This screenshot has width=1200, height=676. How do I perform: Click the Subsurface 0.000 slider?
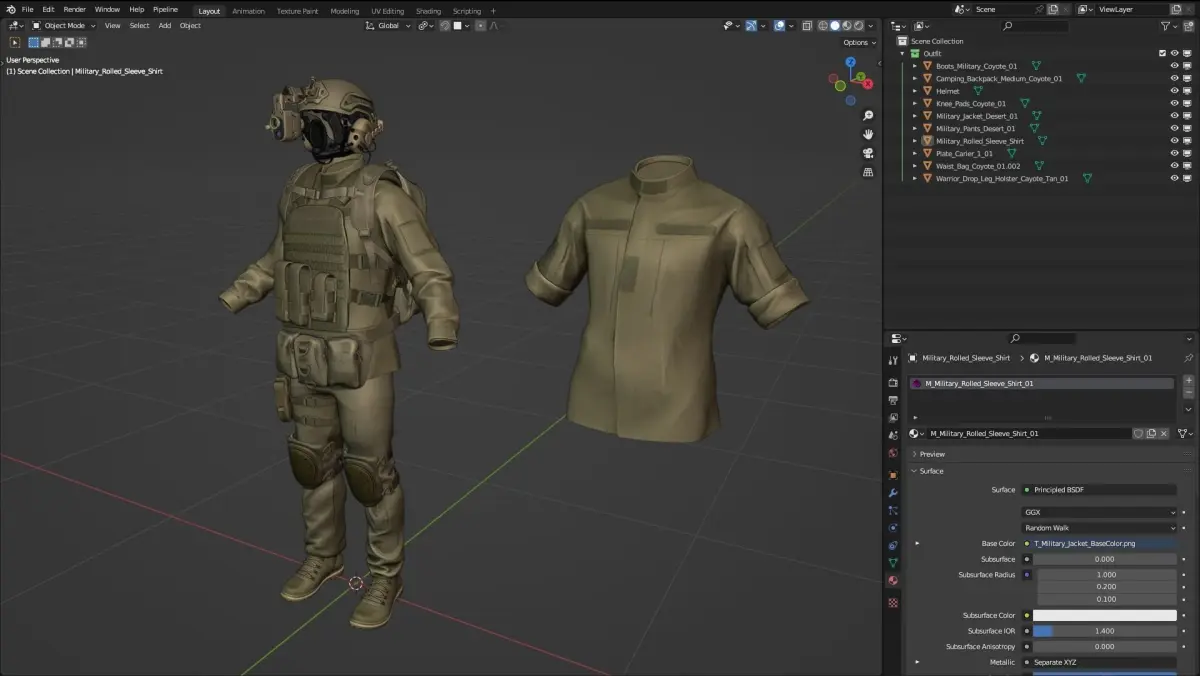click(1105, 559)
